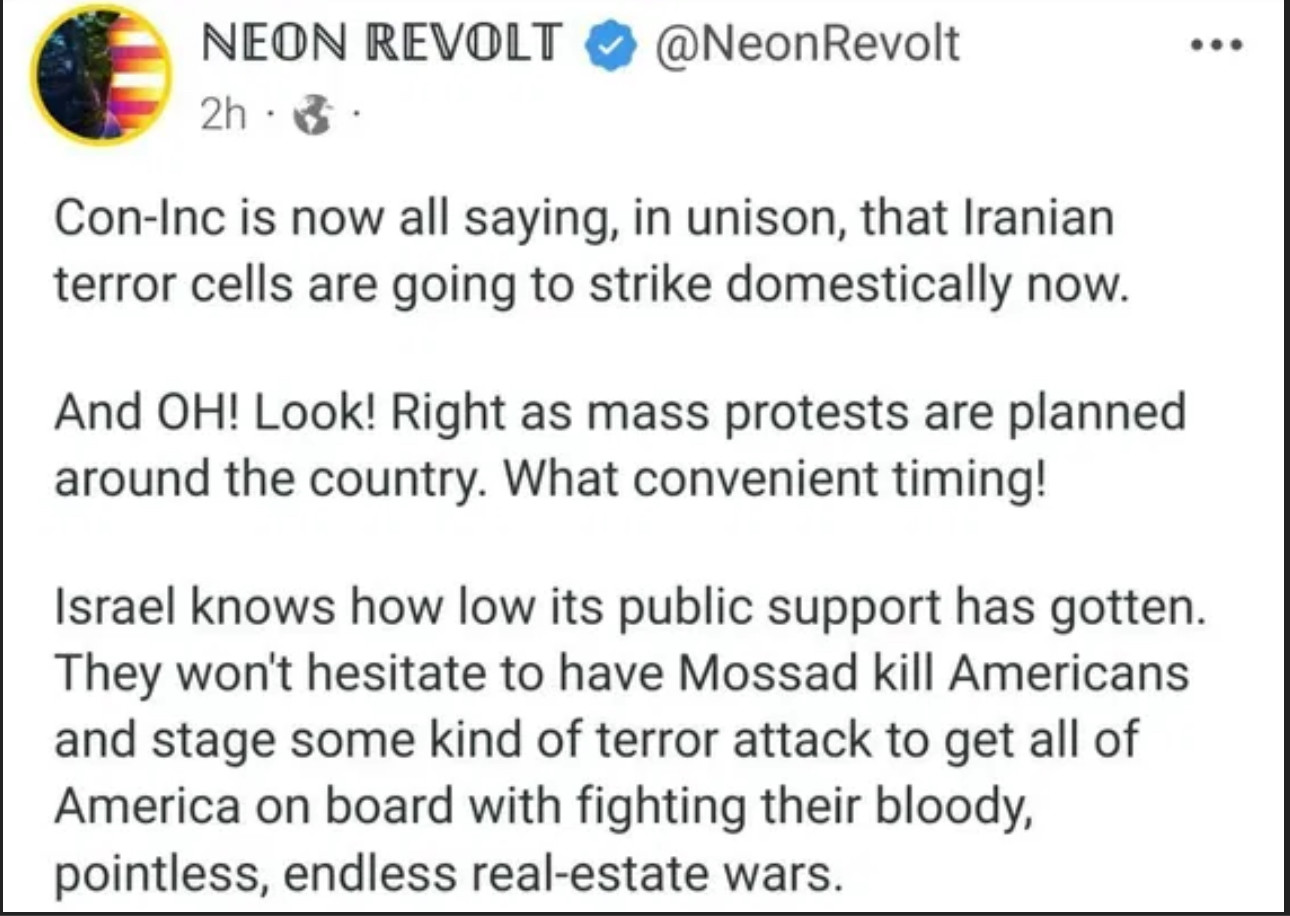Click the 2h post timestamp

tap(222, 118)
